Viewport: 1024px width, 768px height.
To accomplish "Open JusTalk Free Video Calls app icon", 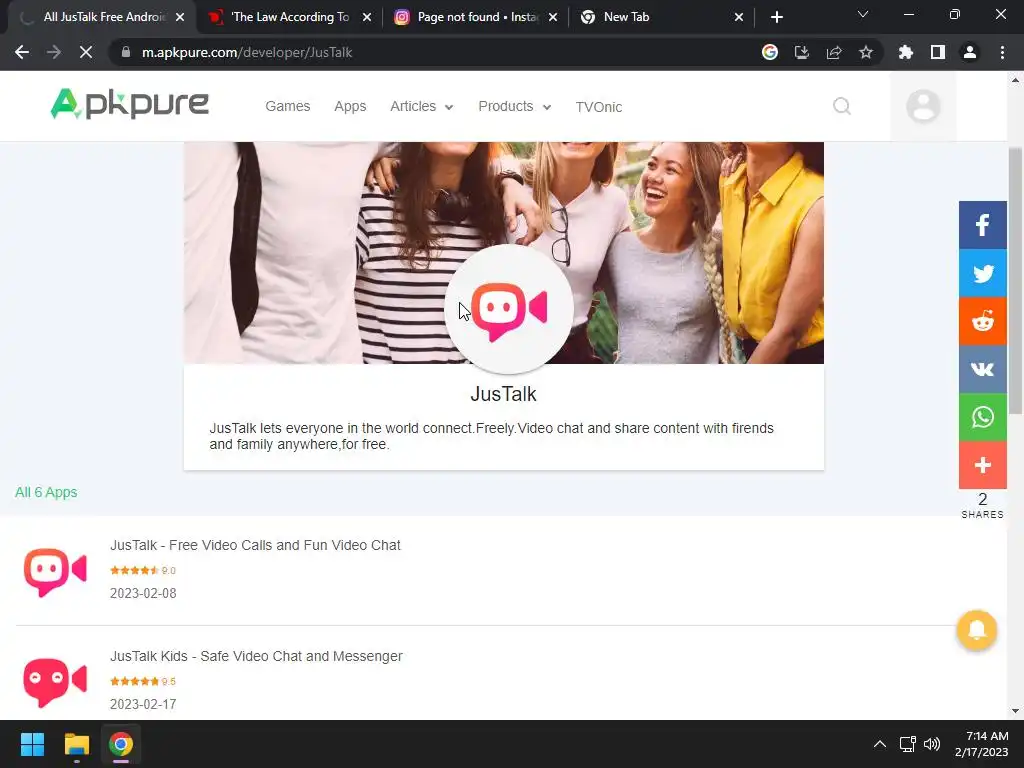I will (x=55, y=571).
